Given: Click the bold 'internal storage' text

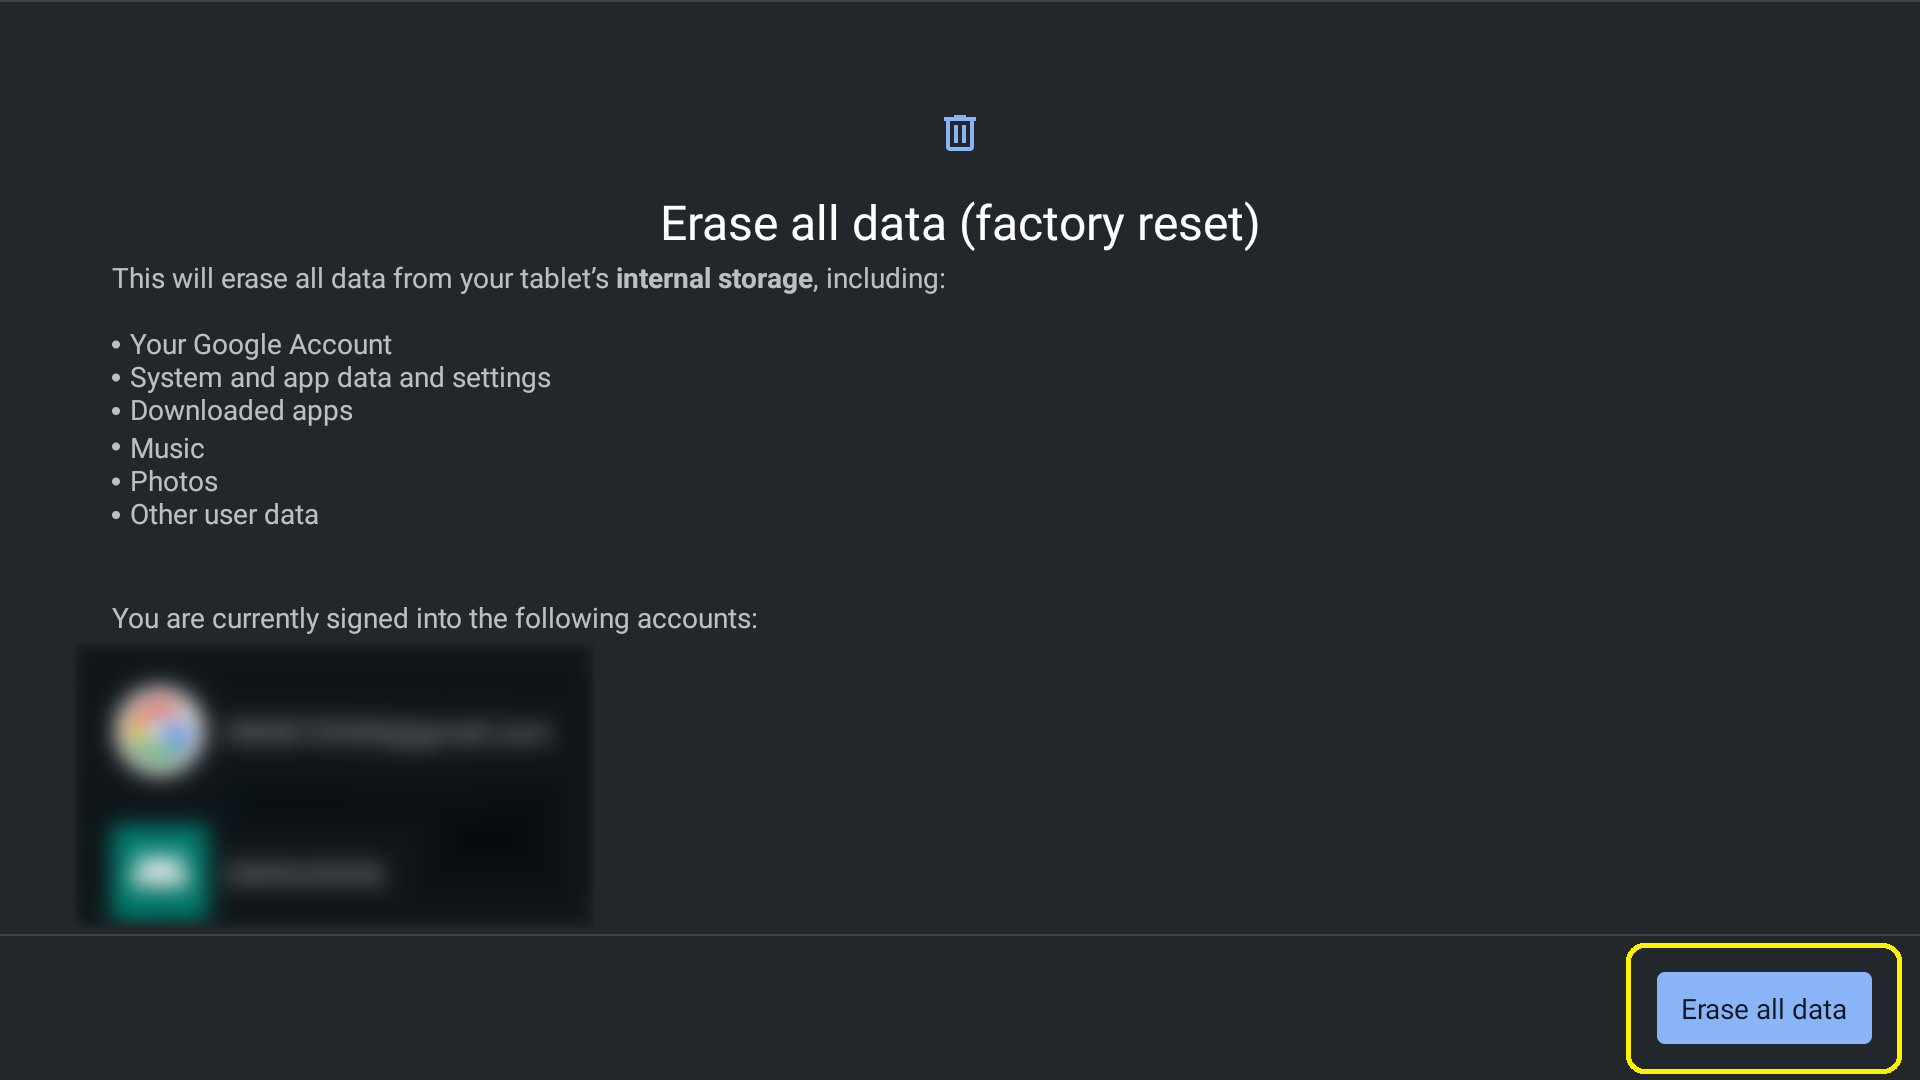Looking at the screenshot, I should click(x=714, y=278).
